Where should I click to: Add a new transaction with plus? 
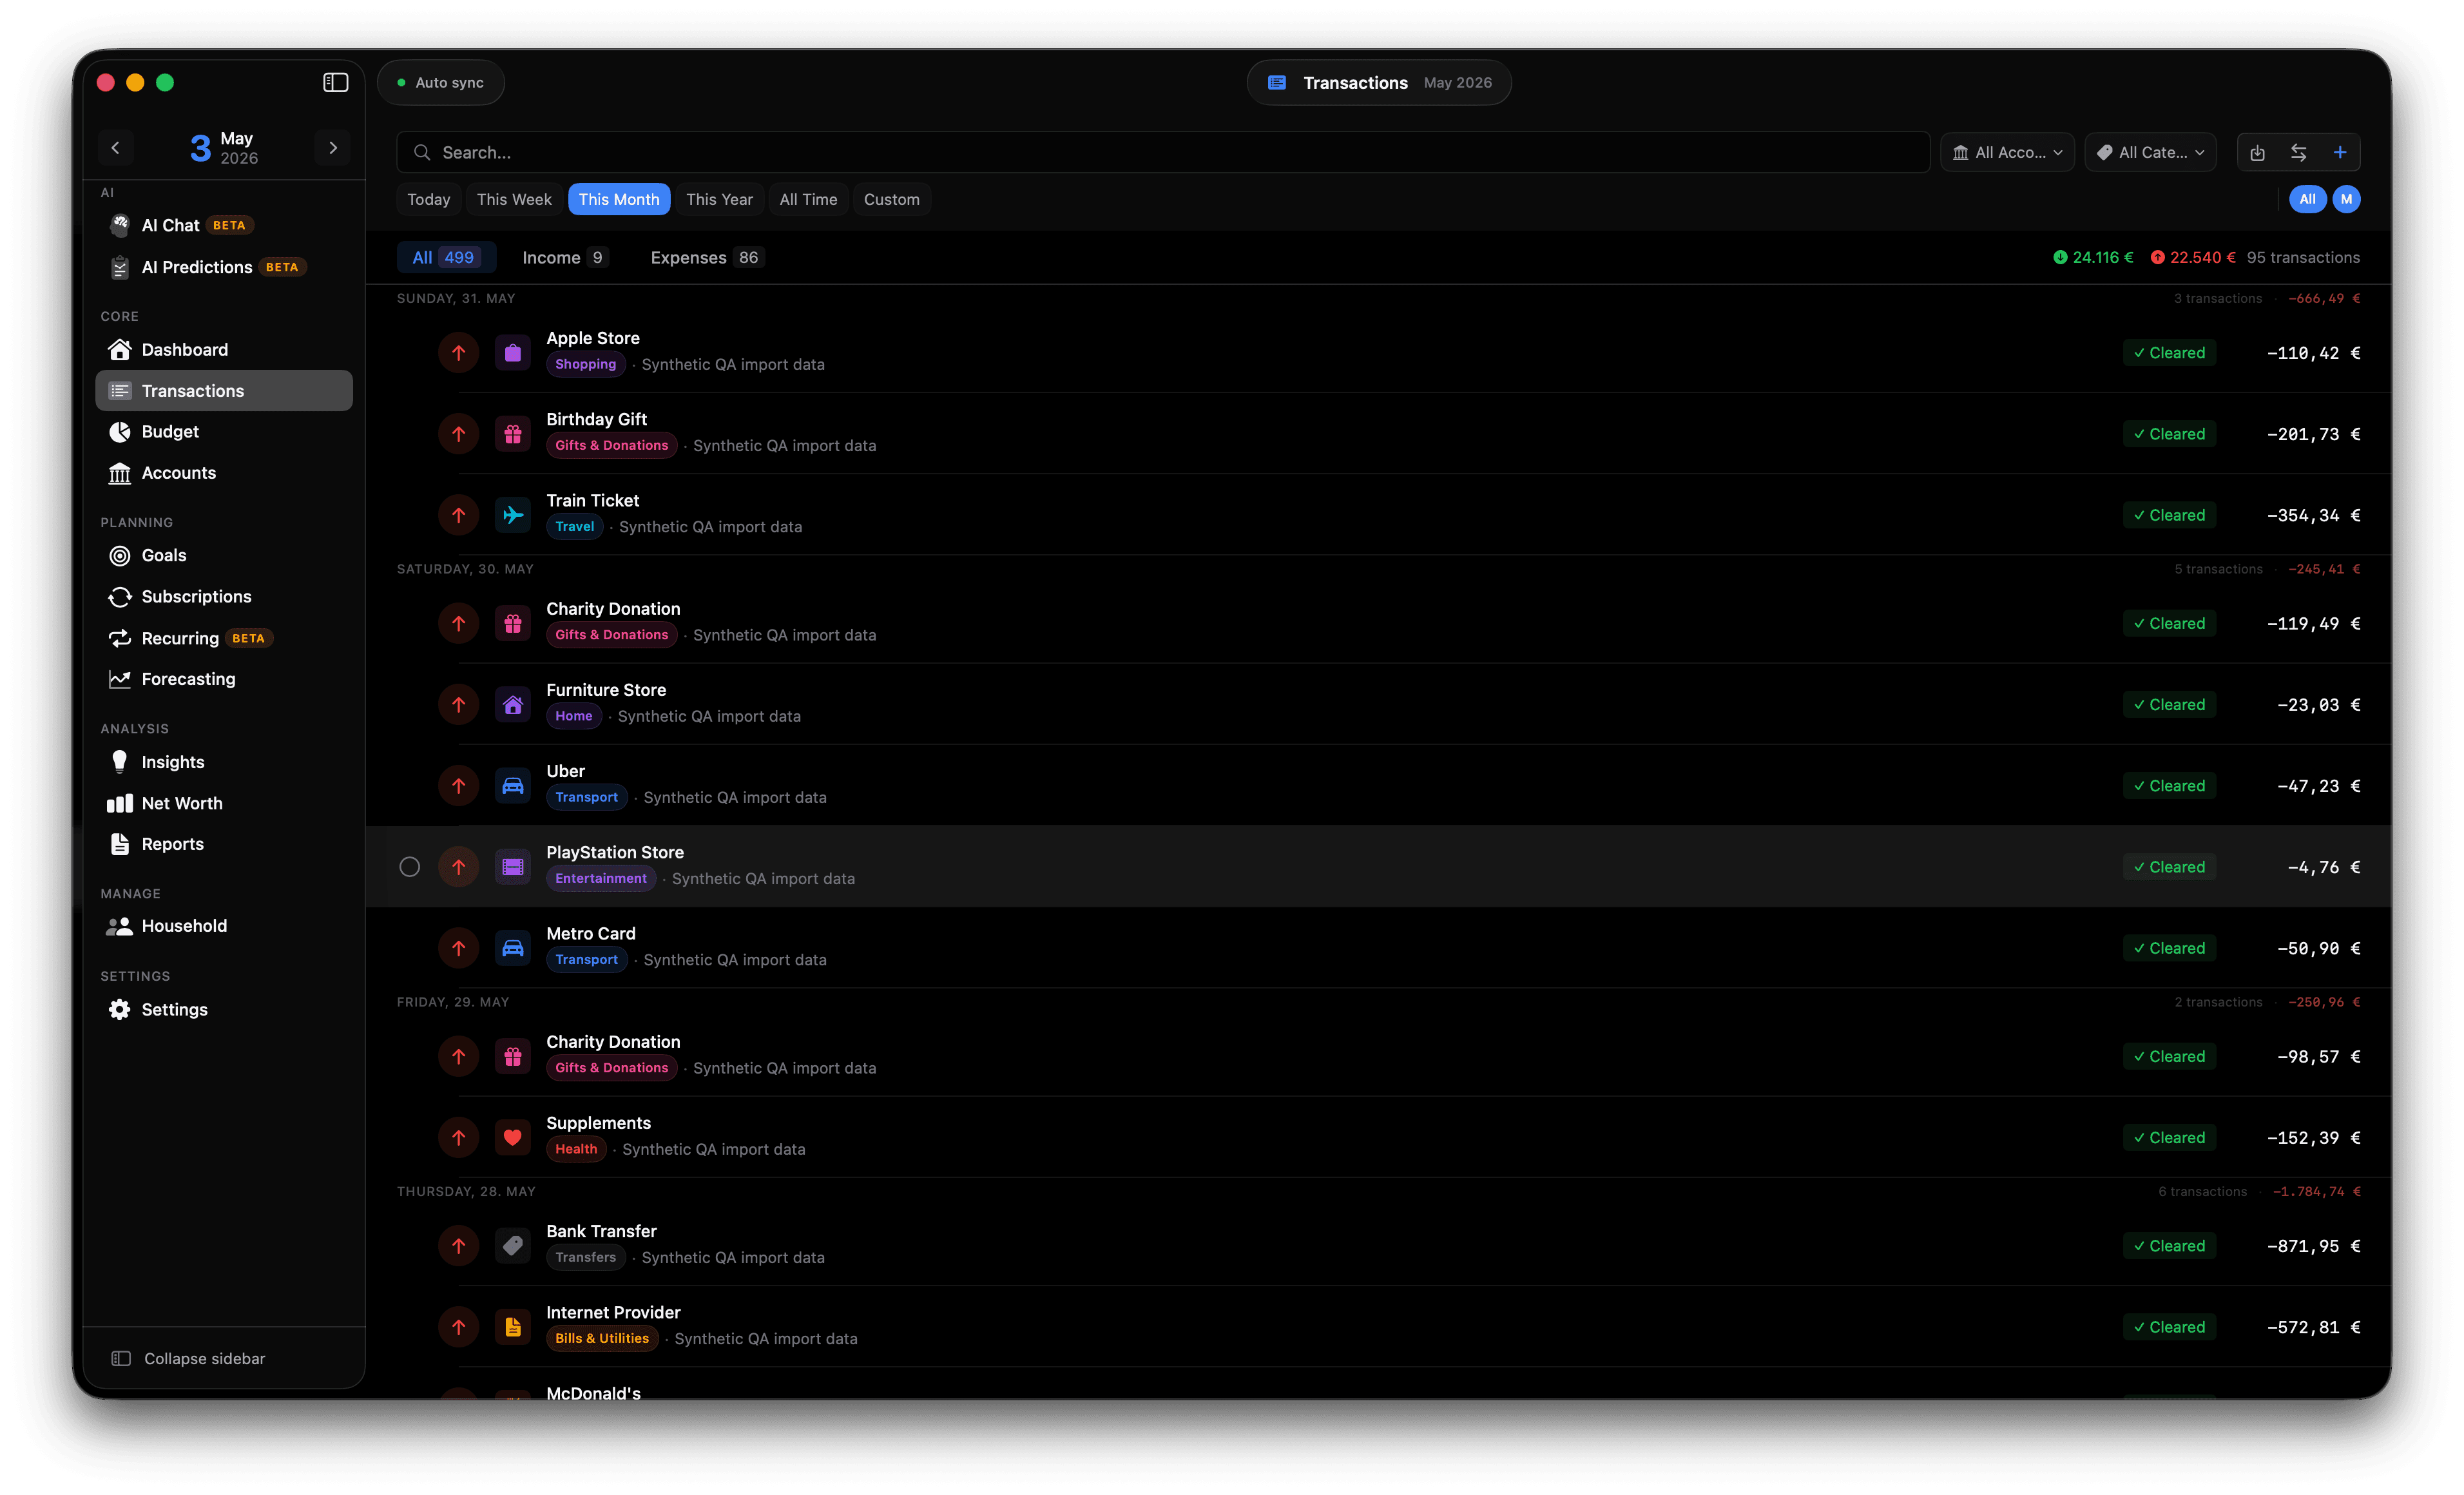click(2340, 152)
